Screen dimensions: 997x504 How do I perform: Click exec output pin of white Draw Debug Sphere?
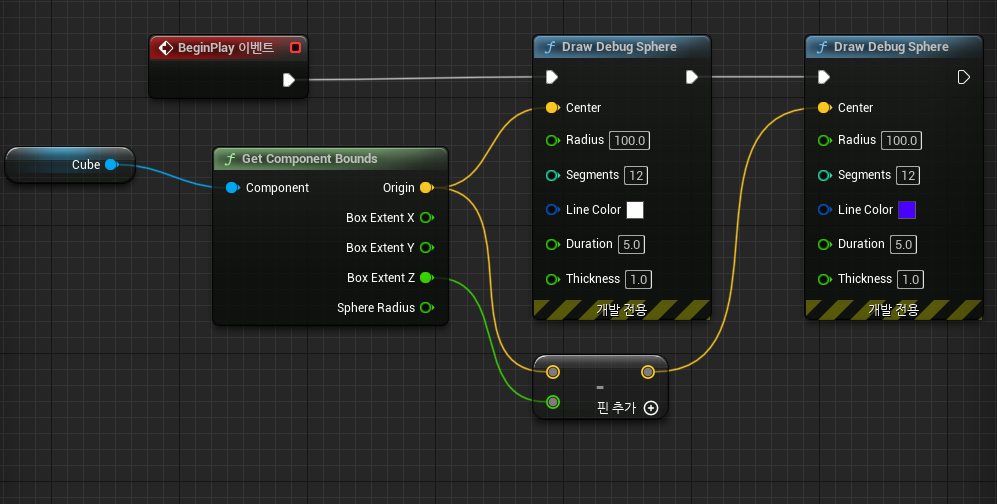692,77
